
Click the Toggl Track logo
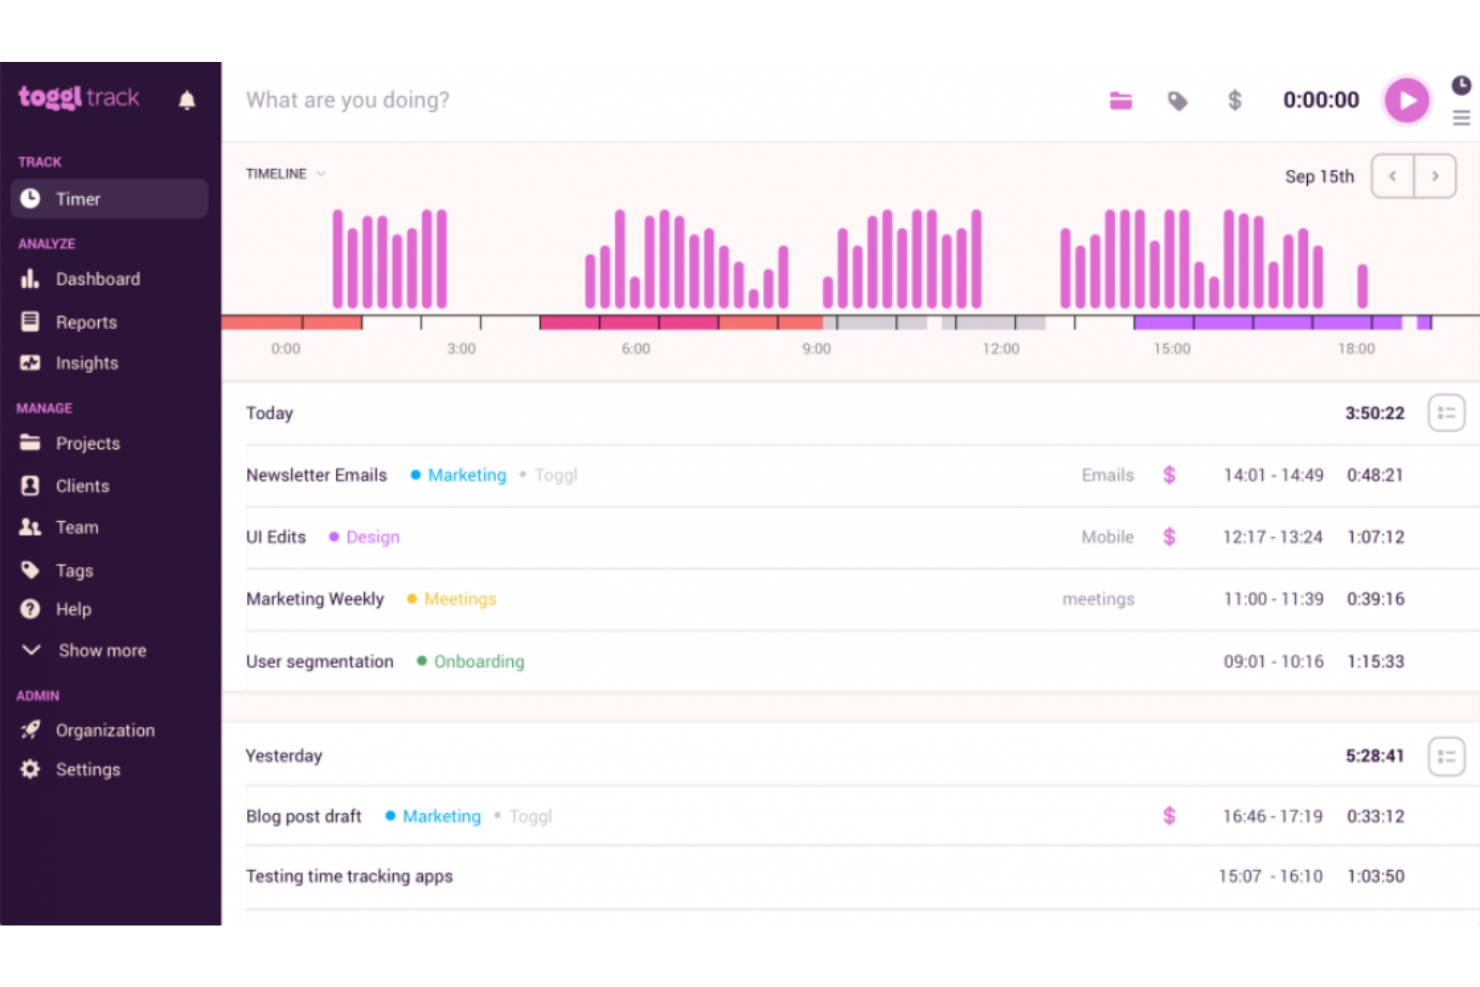click(x=79, y=97)
